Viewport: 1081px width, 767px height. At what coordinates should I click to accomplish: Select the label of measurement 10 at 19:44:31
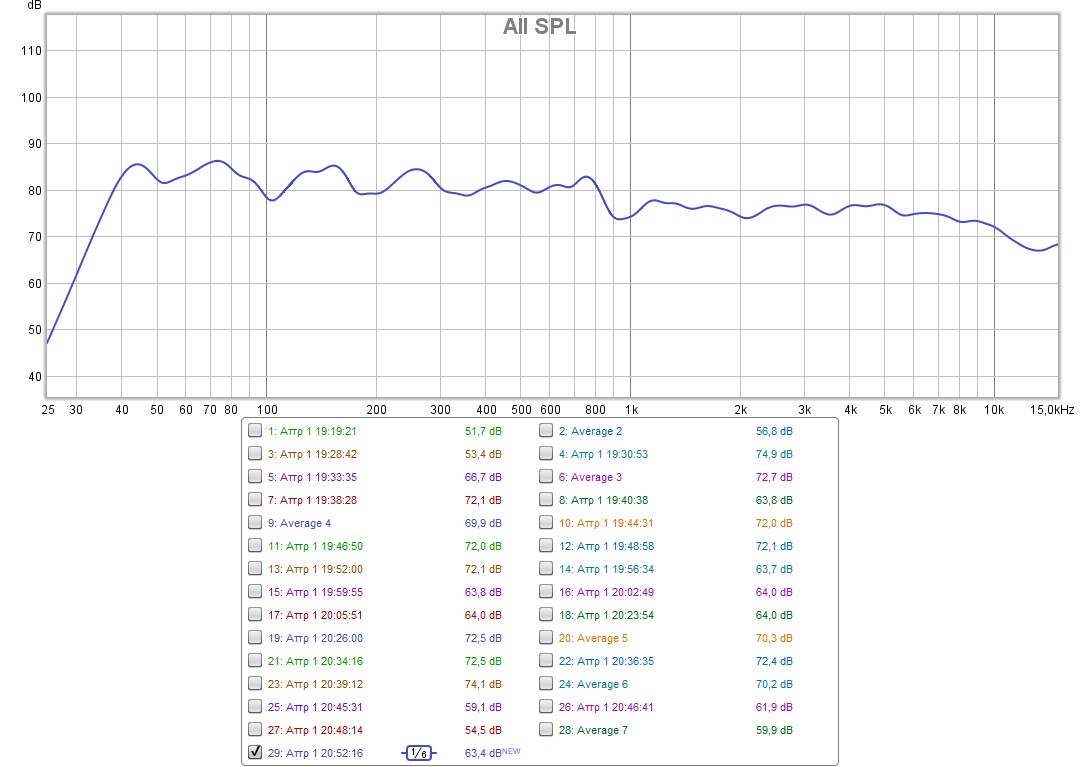pyautogui.click(x=605, y=523)
